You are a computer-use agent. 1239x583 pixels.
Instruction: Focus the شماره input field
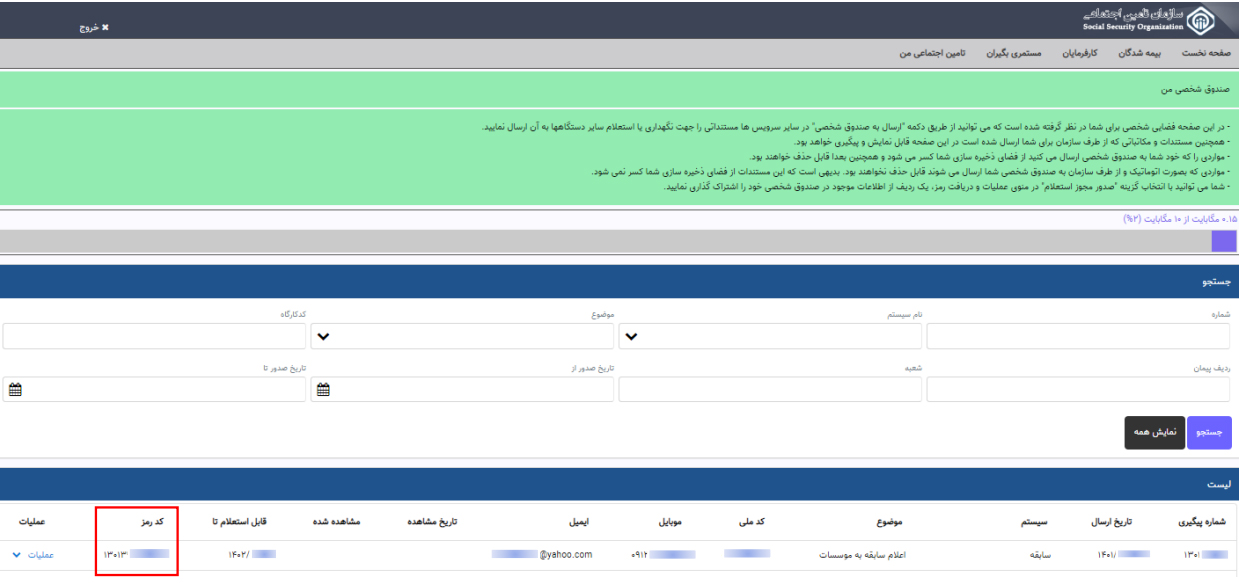(1080, 336)
